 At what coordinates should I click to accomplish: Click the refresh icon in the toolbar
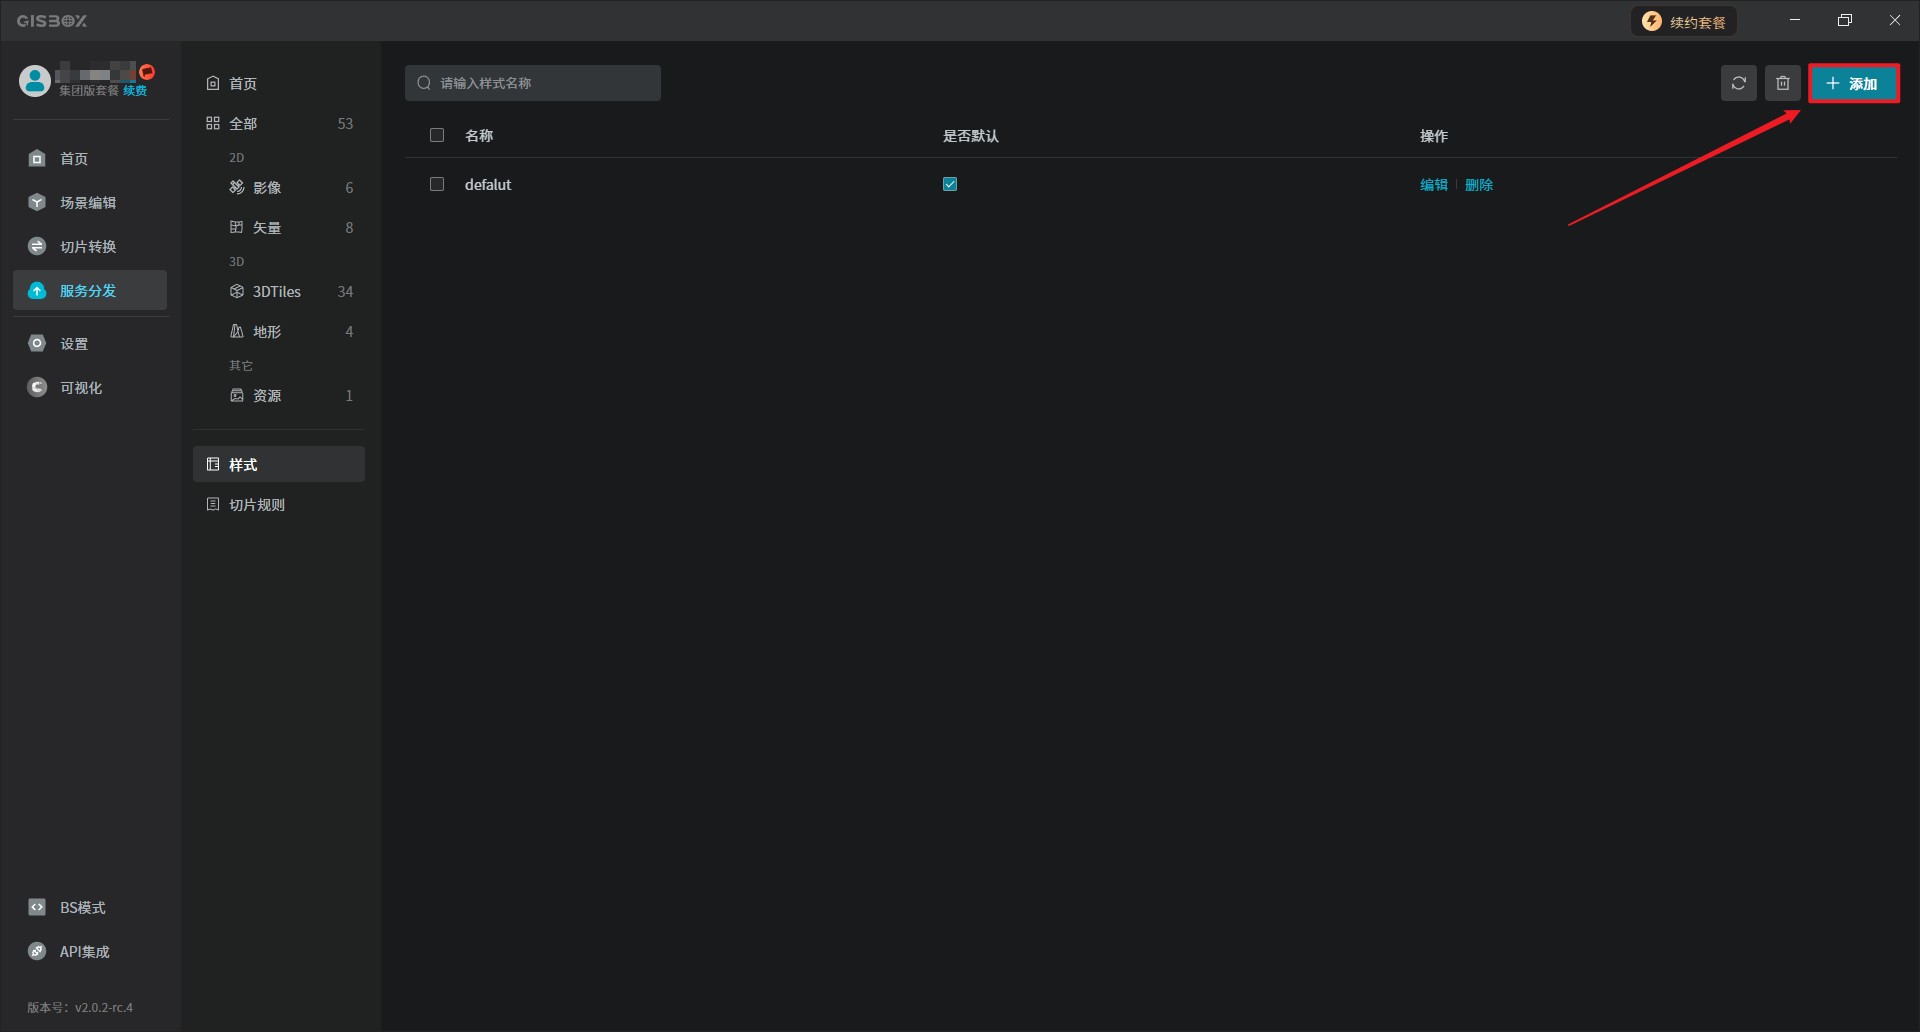(x=1738, y=83)
